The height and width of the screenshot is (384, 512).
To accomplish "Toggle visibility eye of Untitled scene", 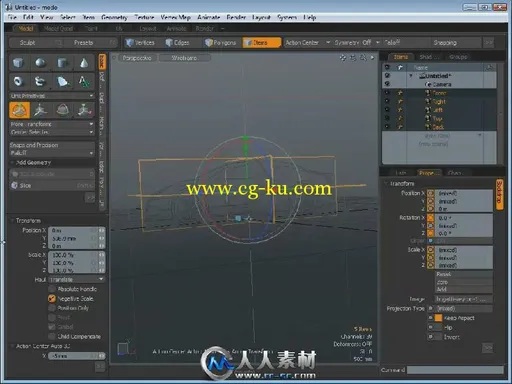I will [x=387, y=76].
